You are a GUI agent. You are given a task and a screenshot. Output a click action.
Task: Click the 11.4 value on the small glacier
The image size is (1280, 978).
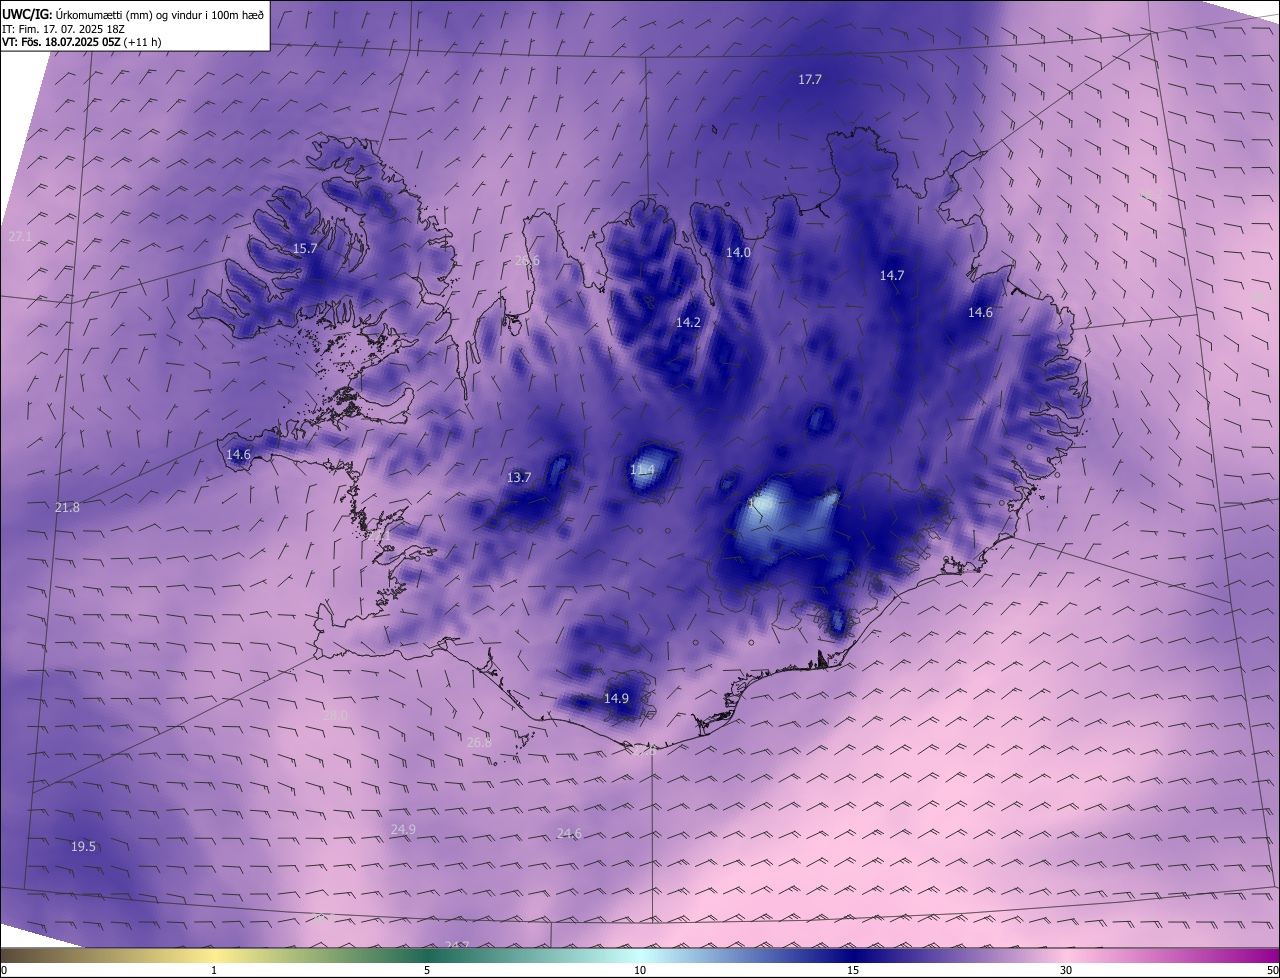642,469
